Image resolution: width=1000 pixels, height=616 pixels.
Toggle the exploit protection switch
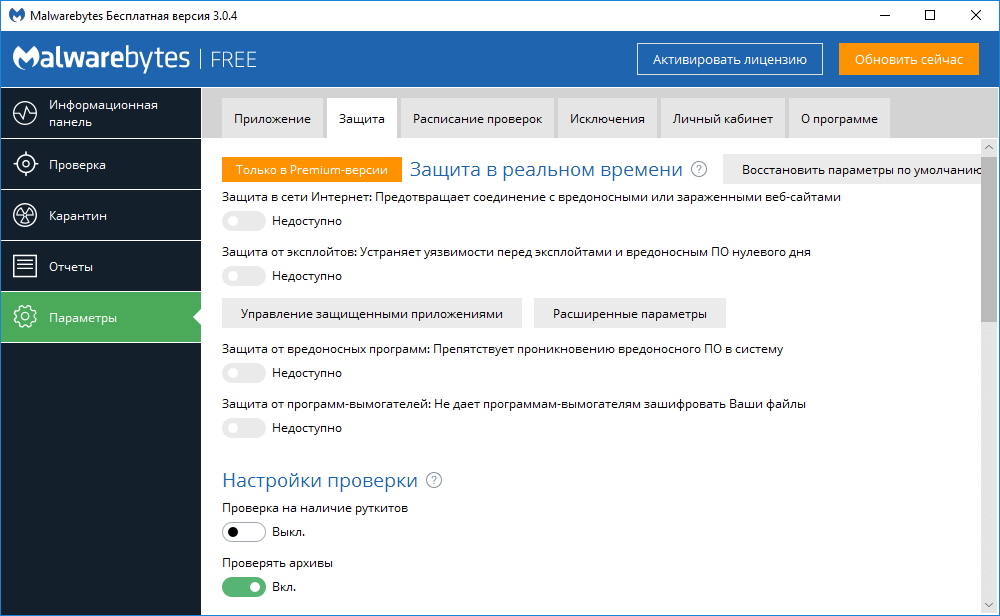244,276
